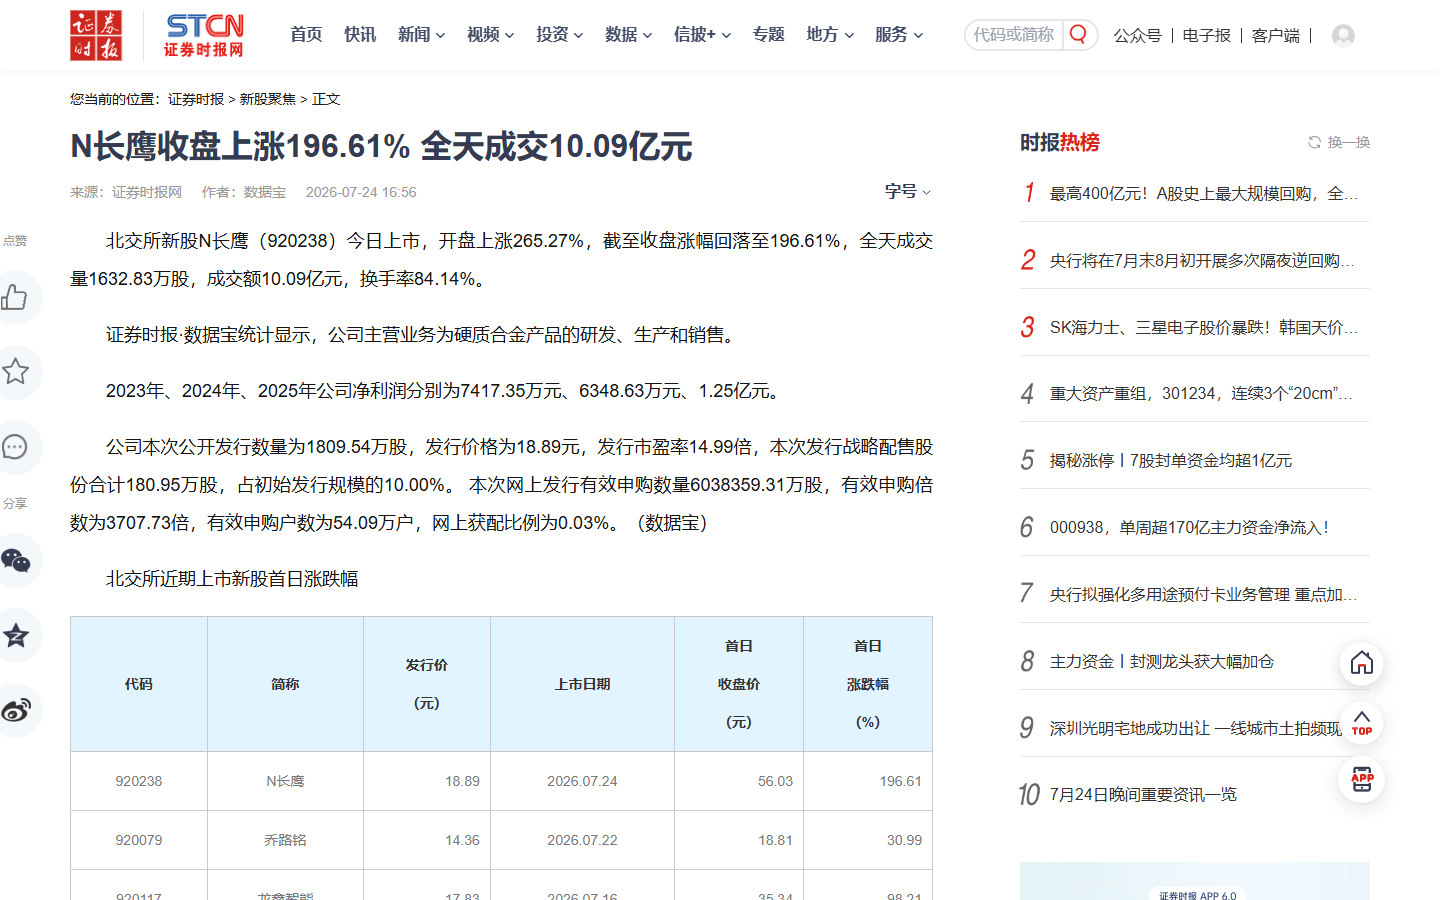The width and height of the screenshot is (1440, 900).
Task: Click the 时报热榜 heading
Action: (1060, 142)
